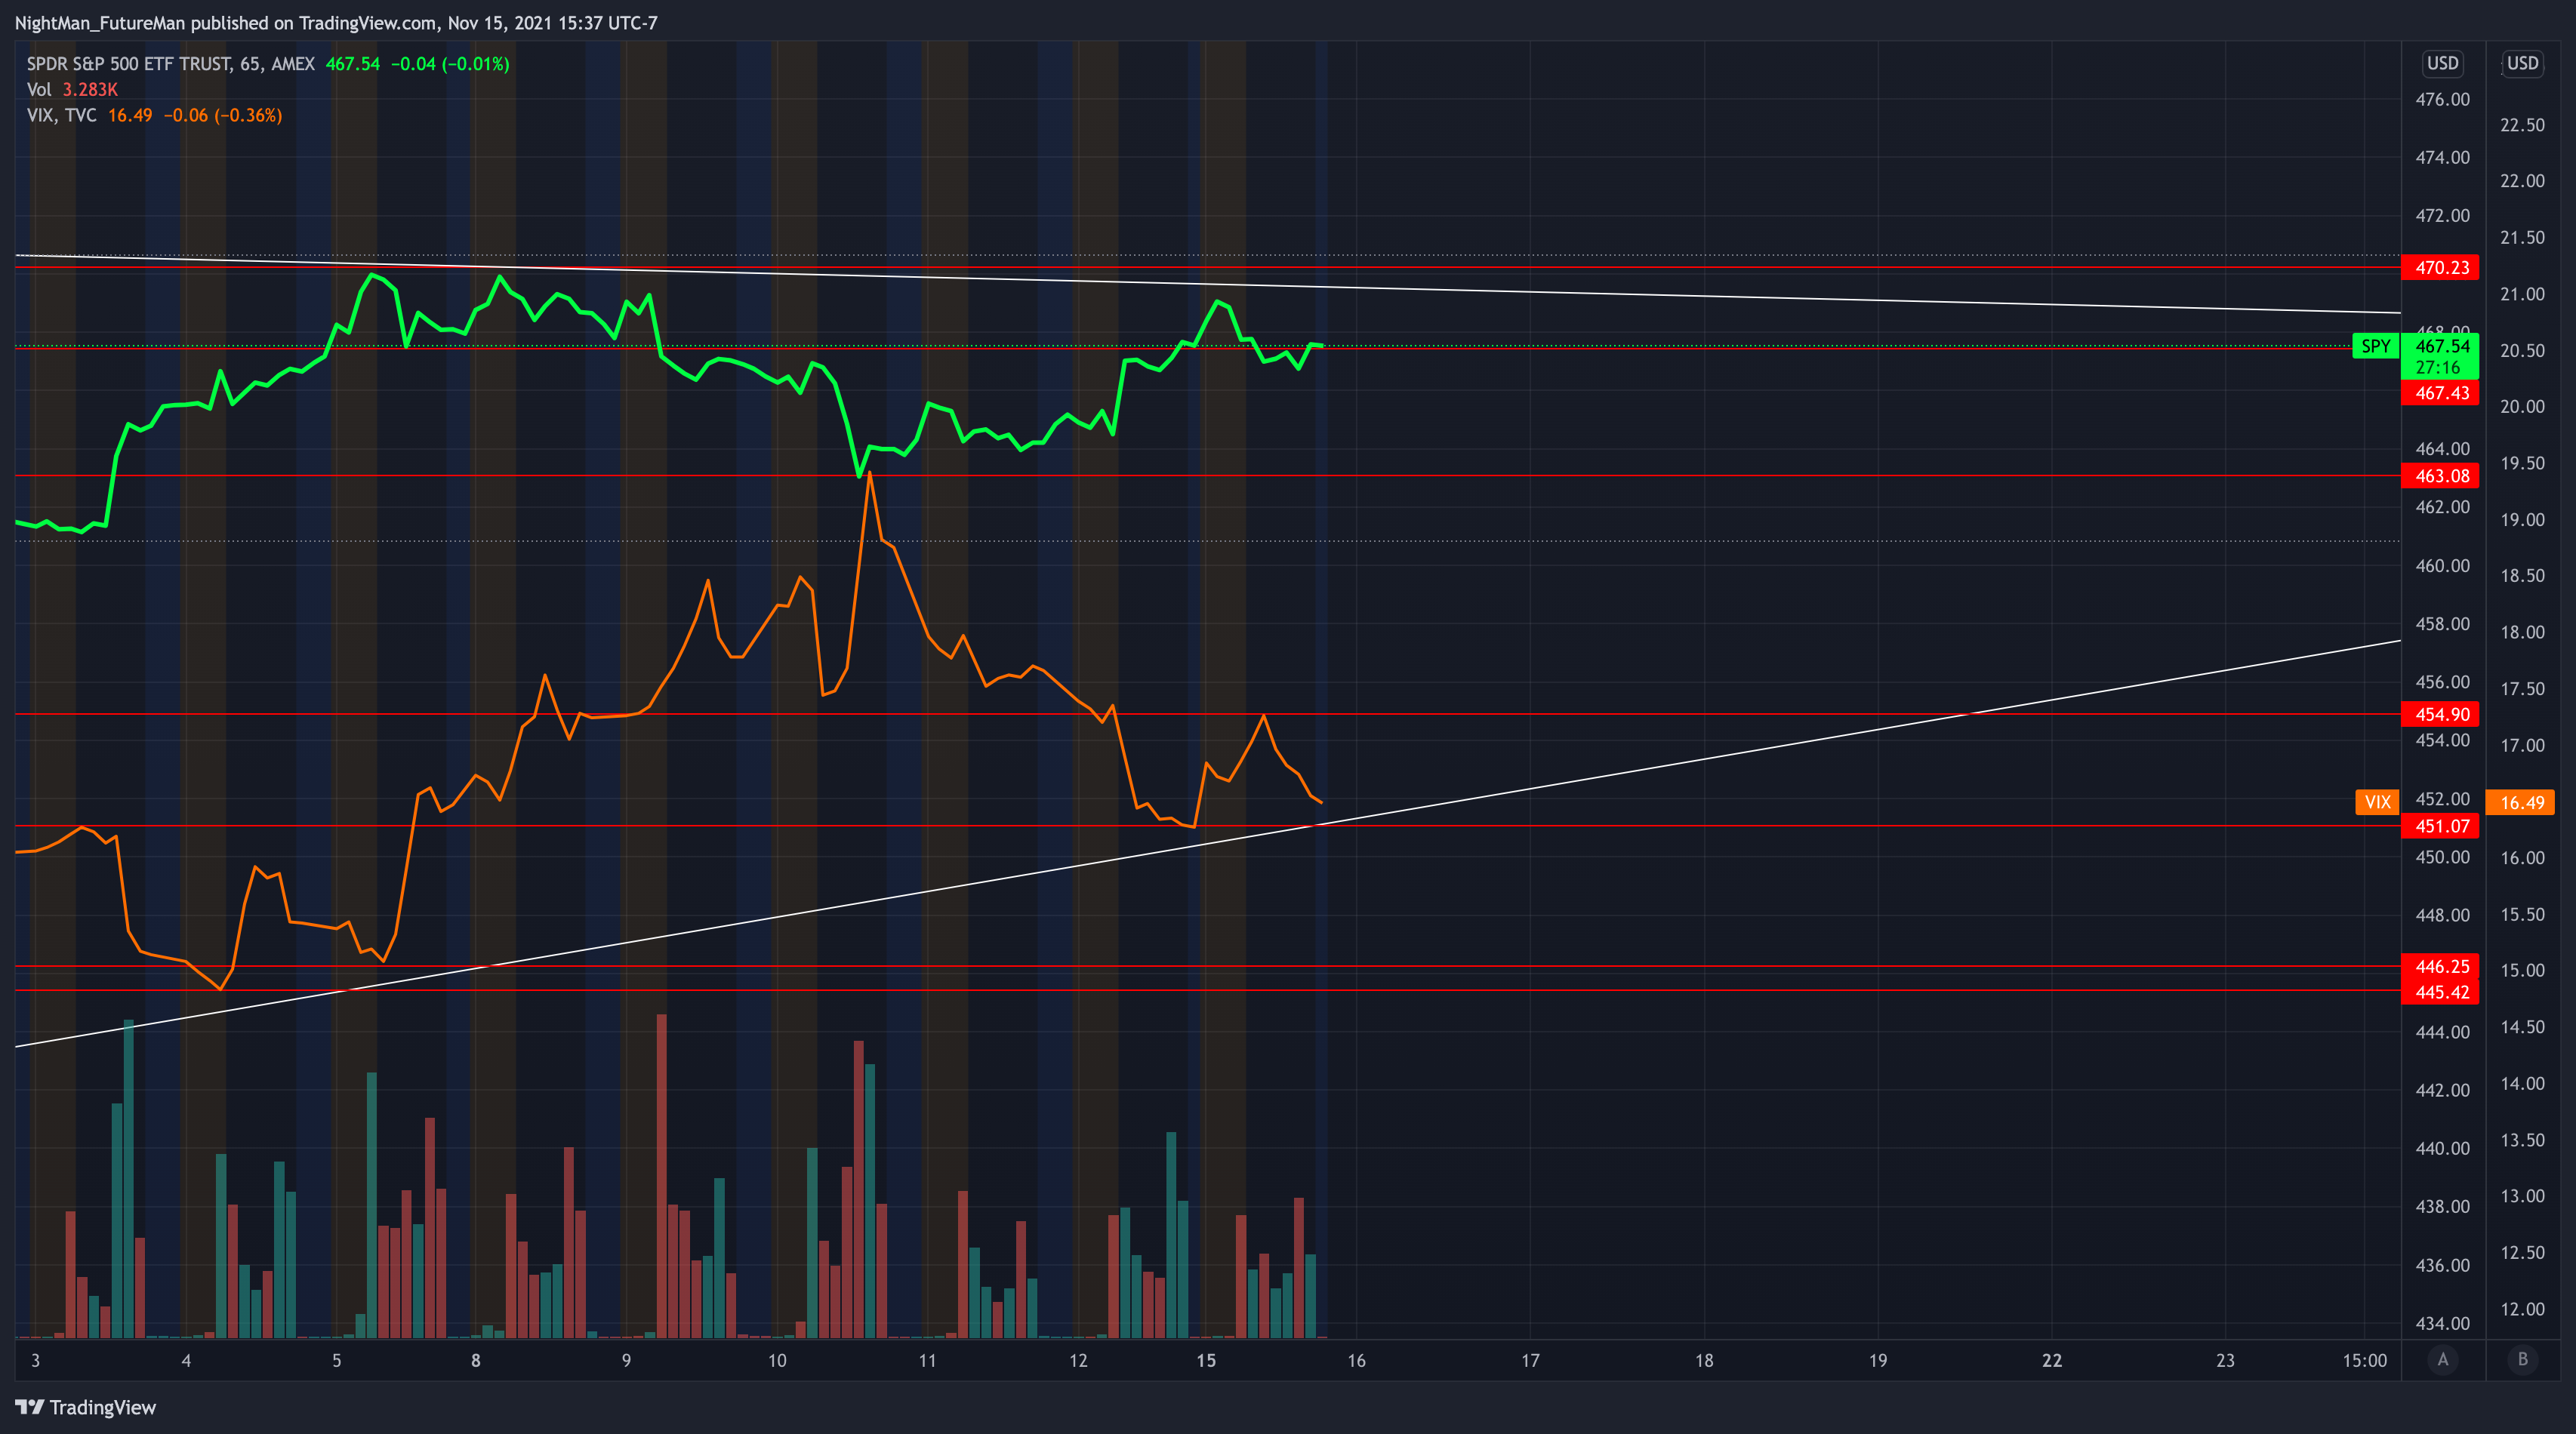Viewport: 2576px width, 1434px height.
Task: Click the 445.42 red price level label
Action: [2441, 992]
